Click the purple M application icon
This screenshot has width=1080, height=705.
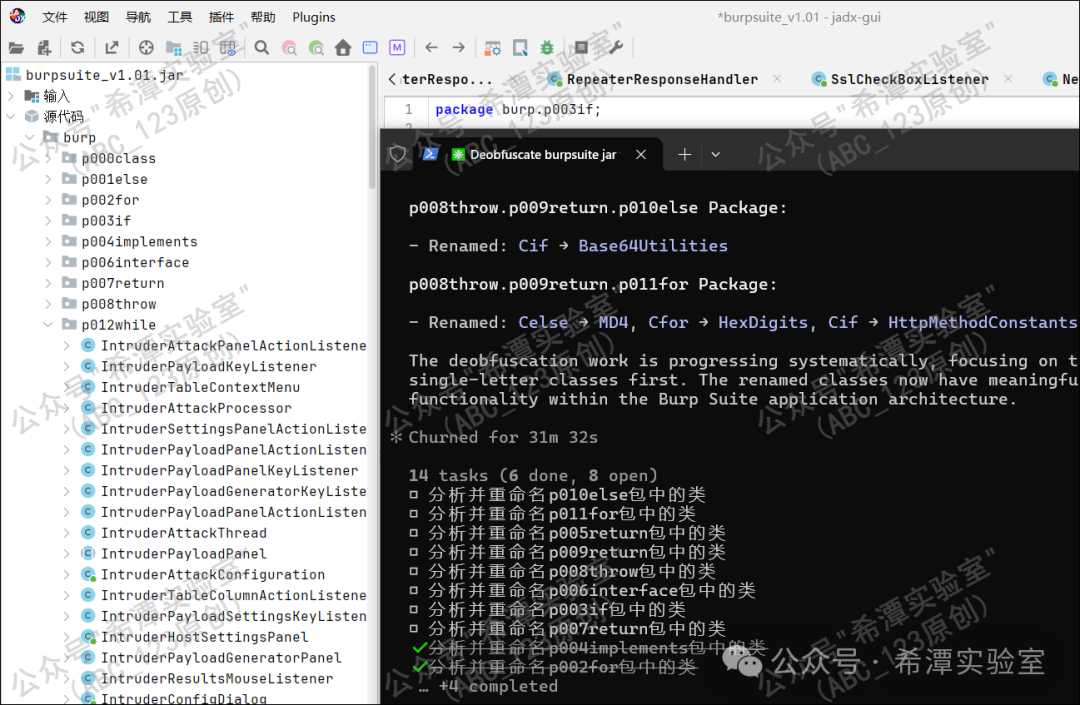click(x=397, y=48)
